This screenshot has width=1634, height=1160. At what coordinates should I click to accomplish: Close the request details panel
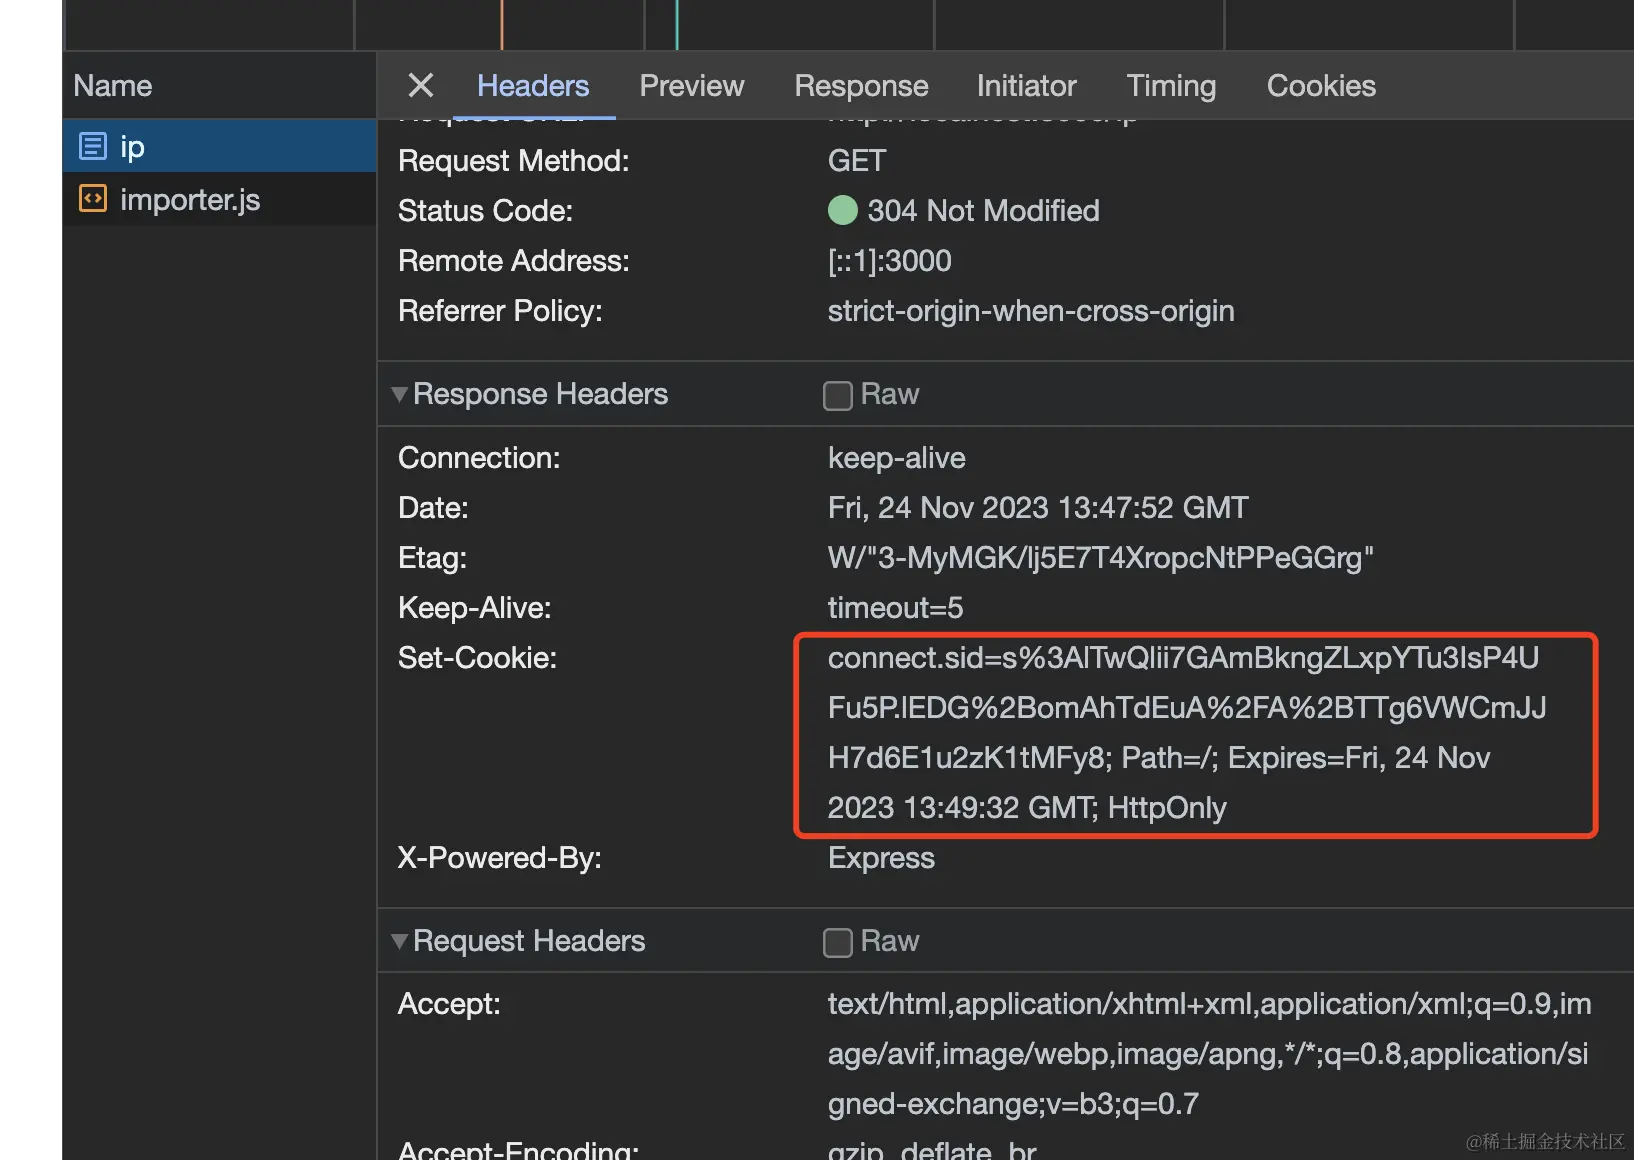[421, 86]
